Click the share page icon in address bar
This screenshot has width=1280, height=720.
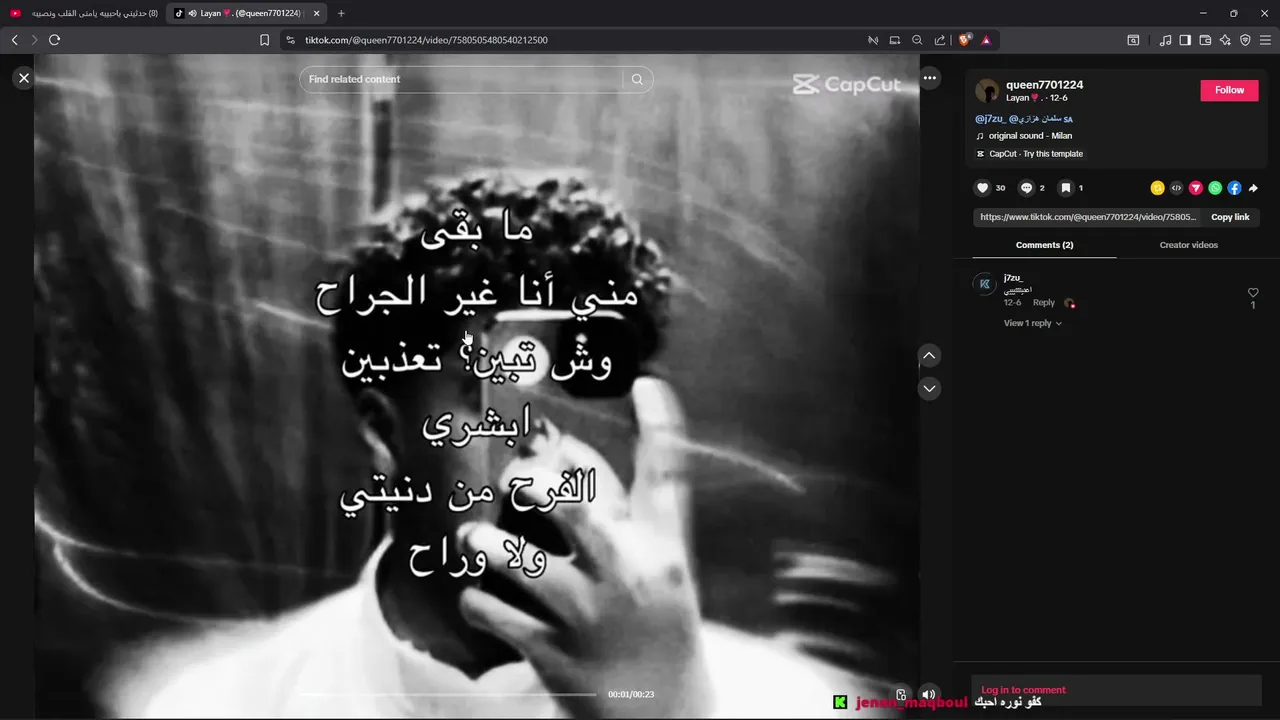pos(940,40)
